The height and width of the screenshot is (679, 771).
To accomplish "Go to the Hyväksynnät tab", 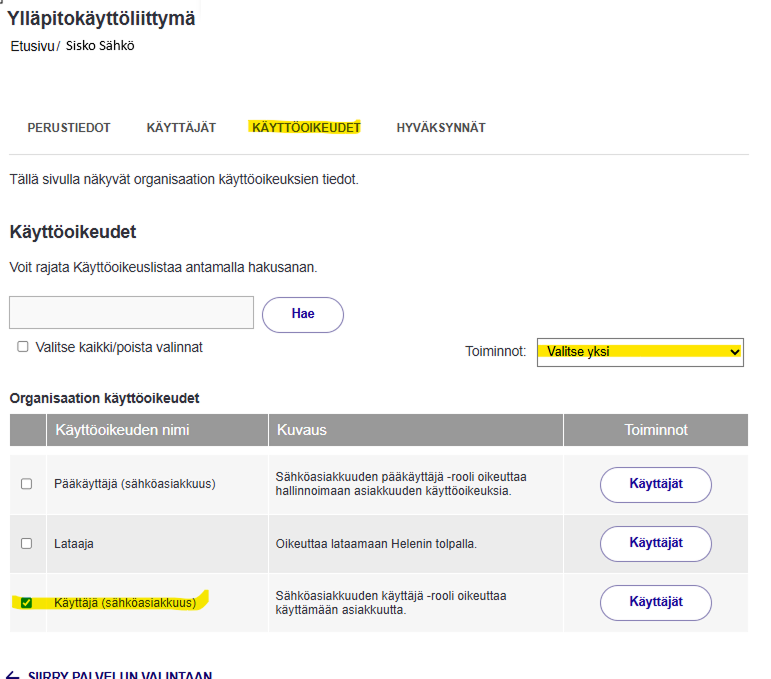I will point(441,128).
